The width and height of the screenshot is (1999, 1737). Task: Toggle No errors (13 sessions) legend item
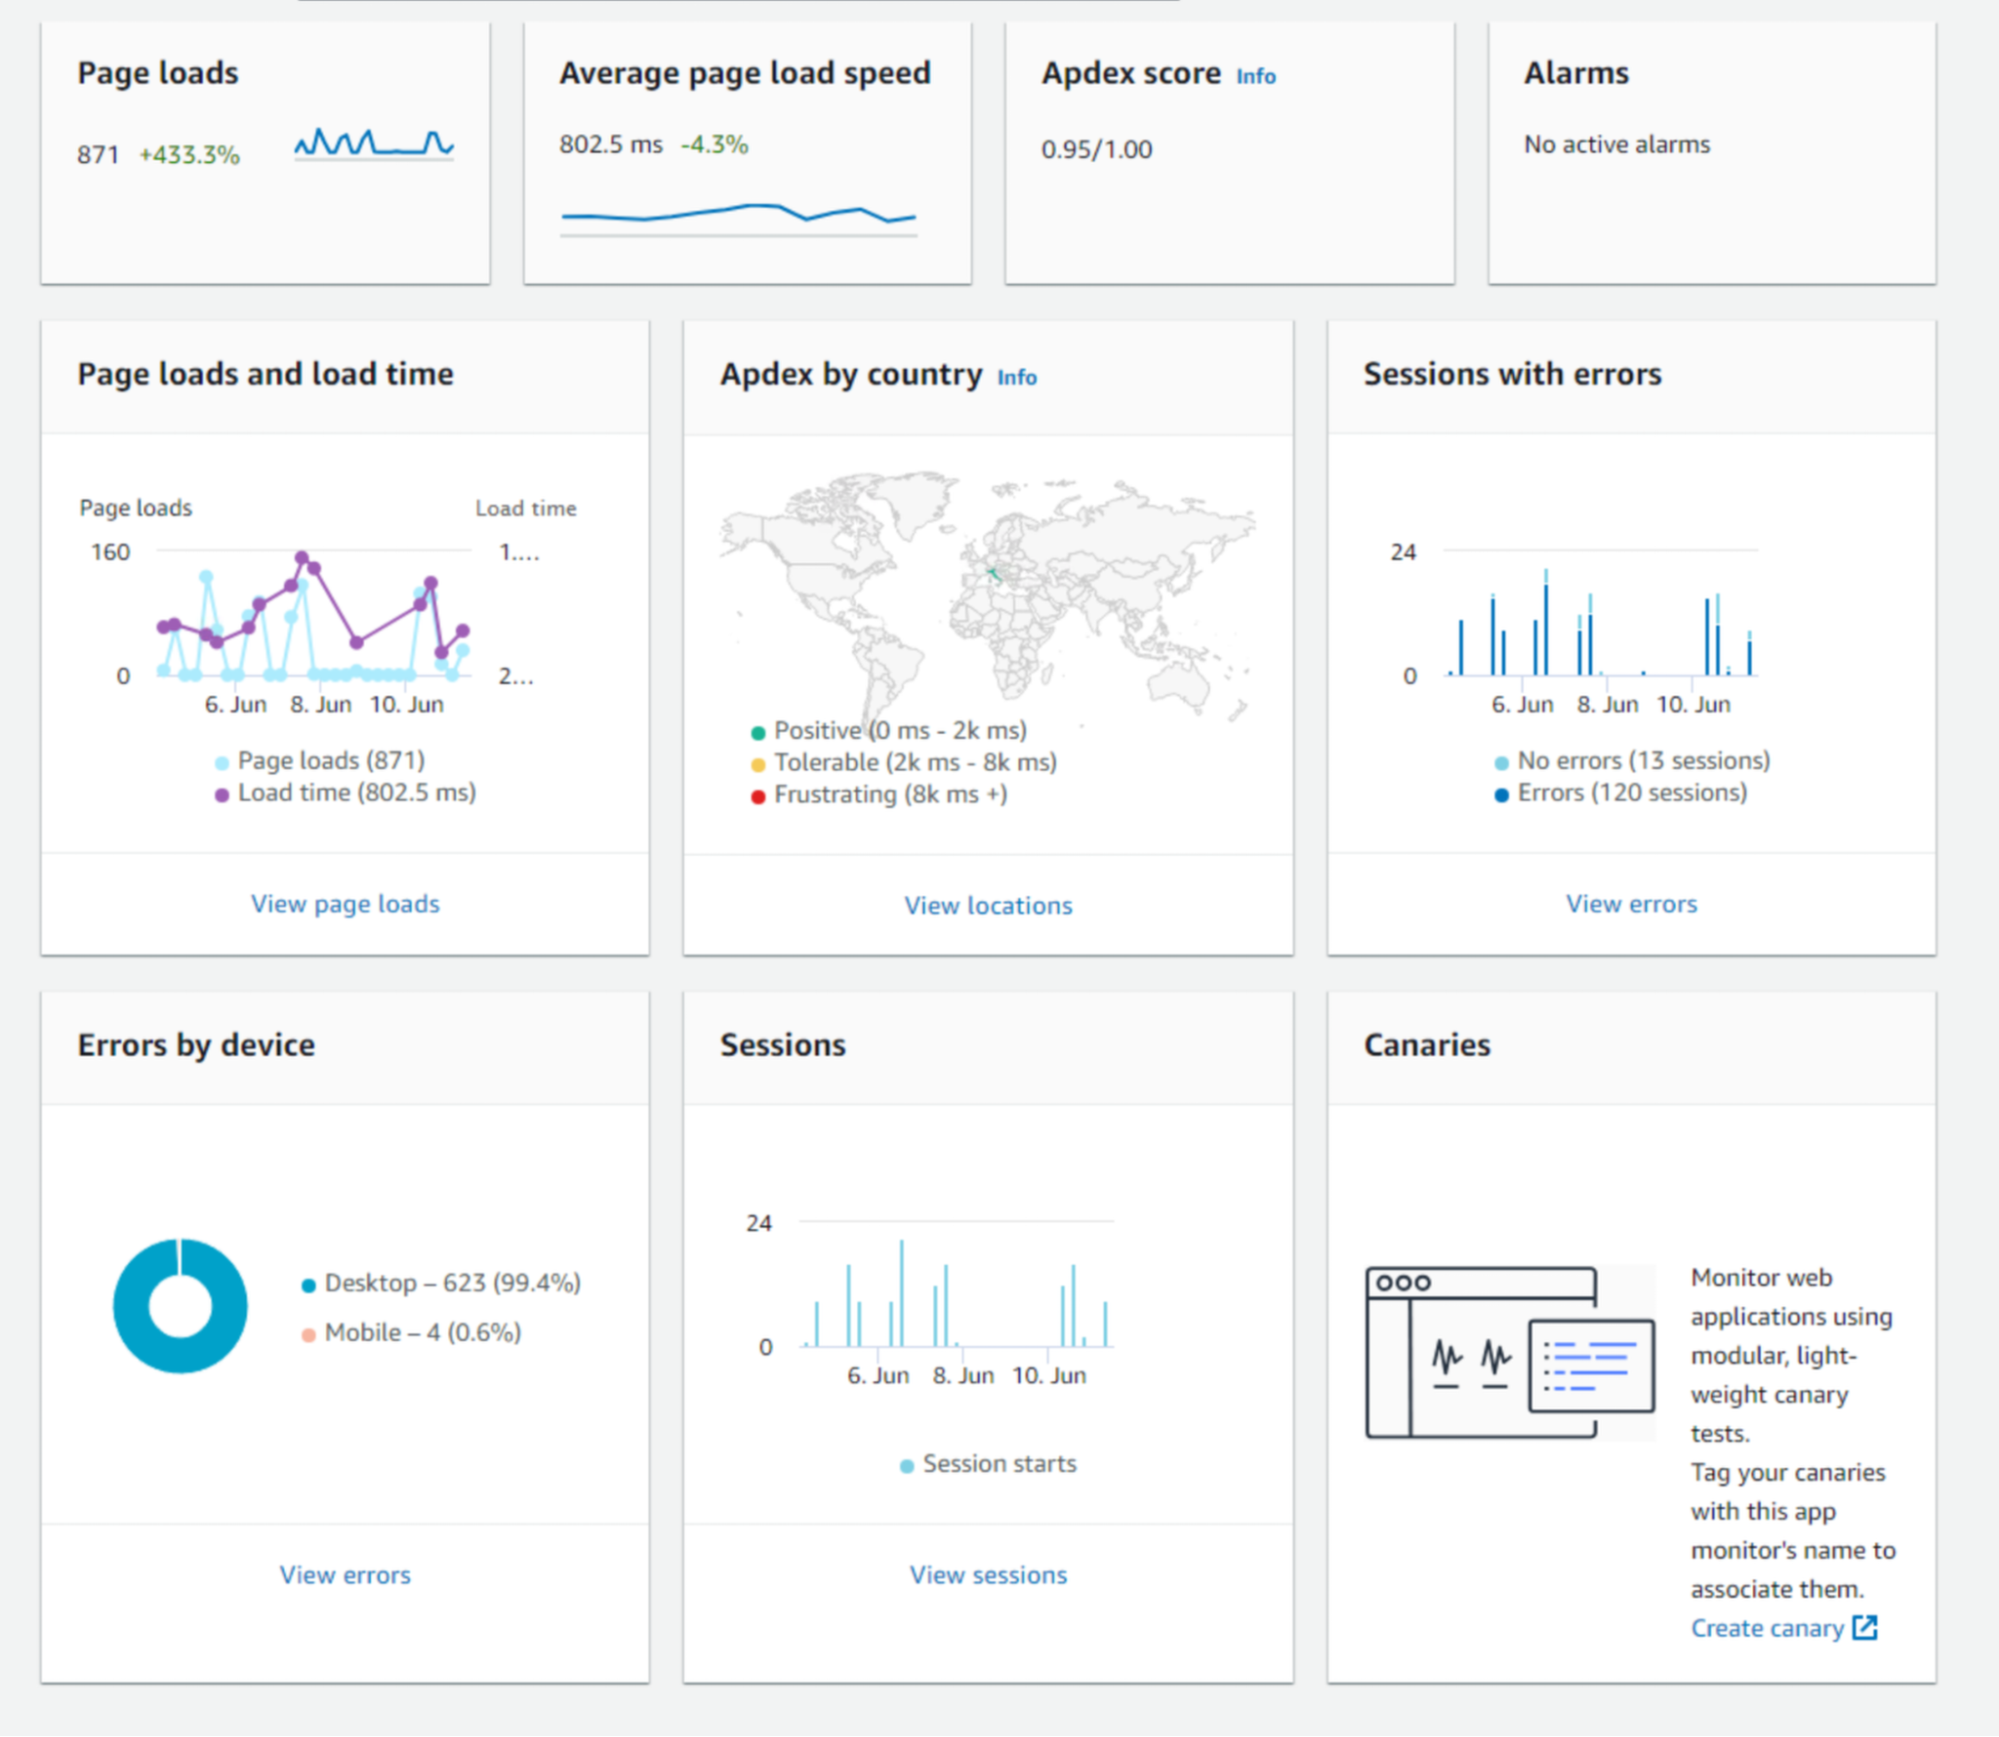point(1643,761)
